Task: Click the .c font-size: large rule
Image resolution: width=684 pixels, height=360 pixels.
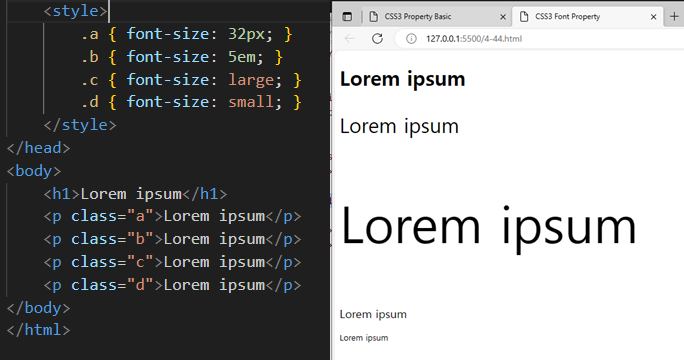Action: point(191,80)
